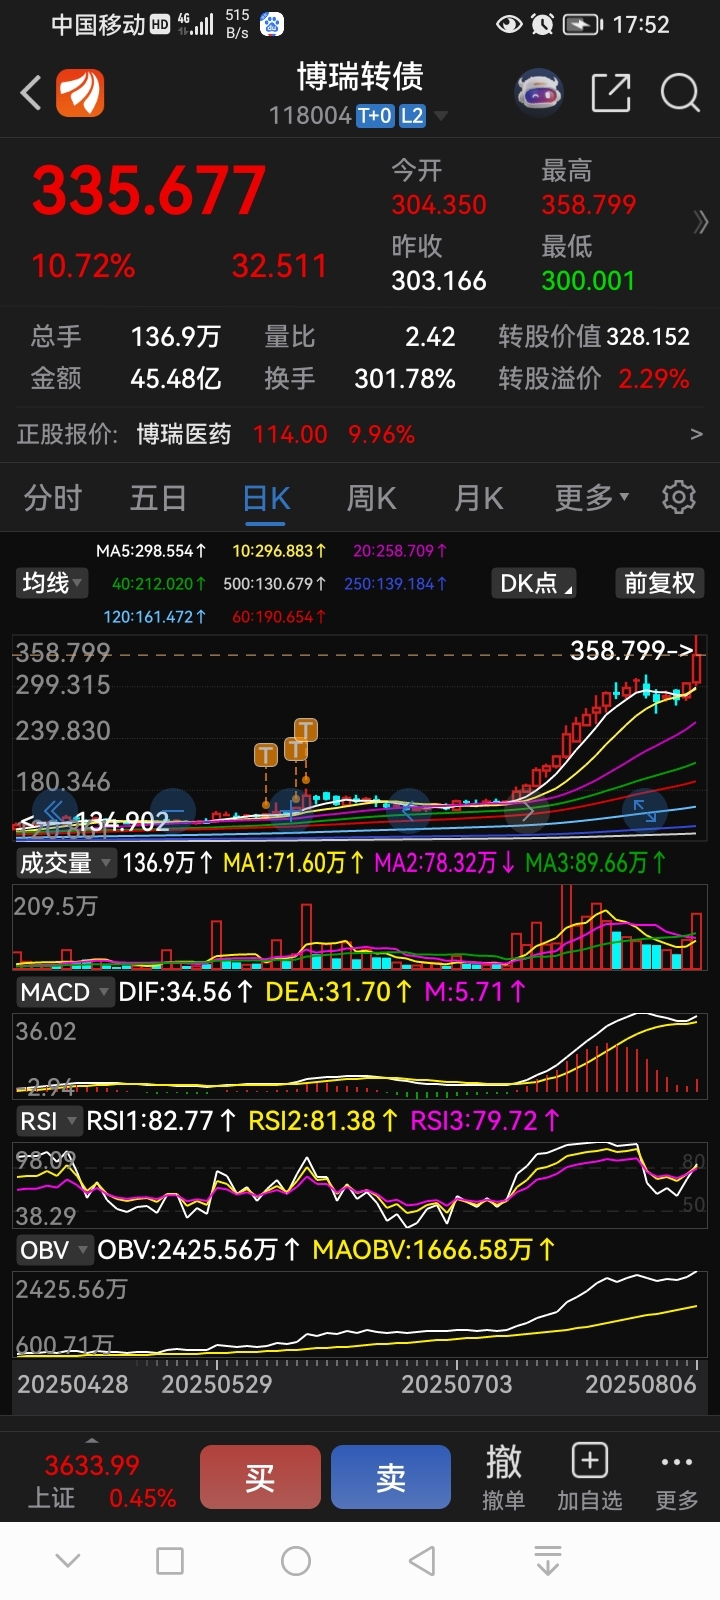The height and width of the screenshot is (1600, 720).
Task: Tap the volume bar chart area
Action: pyautogui.click(x=358, y=930)
